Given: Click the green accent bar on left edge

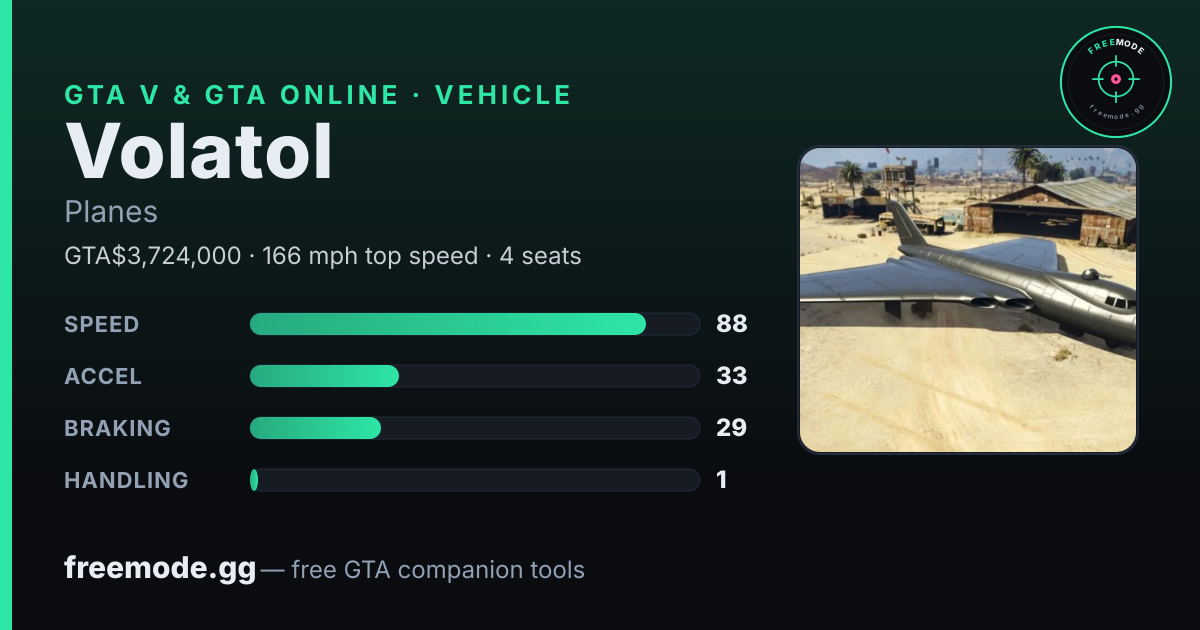Looking at the screenshot, I should pyautogui.click(x=6, y=315).
